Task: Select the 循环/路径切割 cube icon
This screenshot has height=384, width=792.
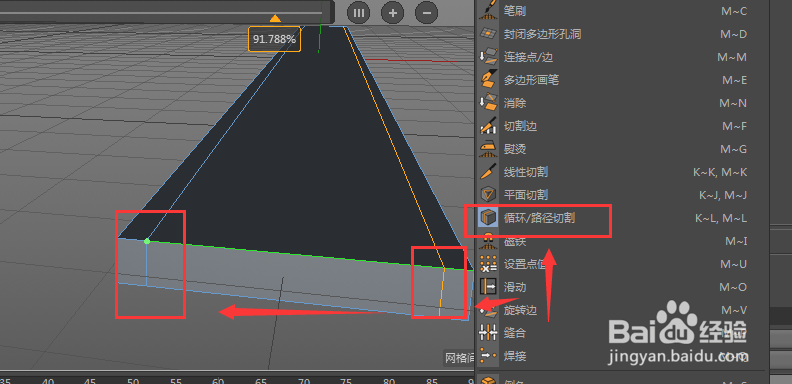Action: point(487,218)
